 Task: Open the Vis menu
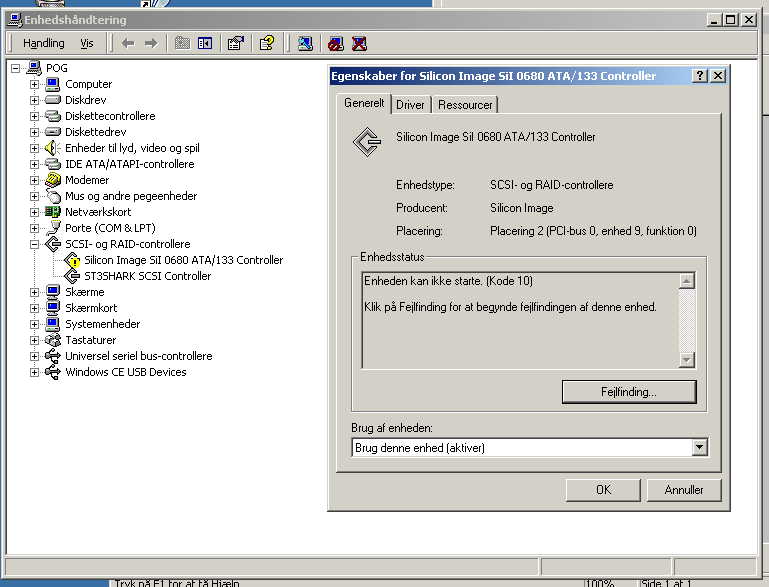click(87, 43)
